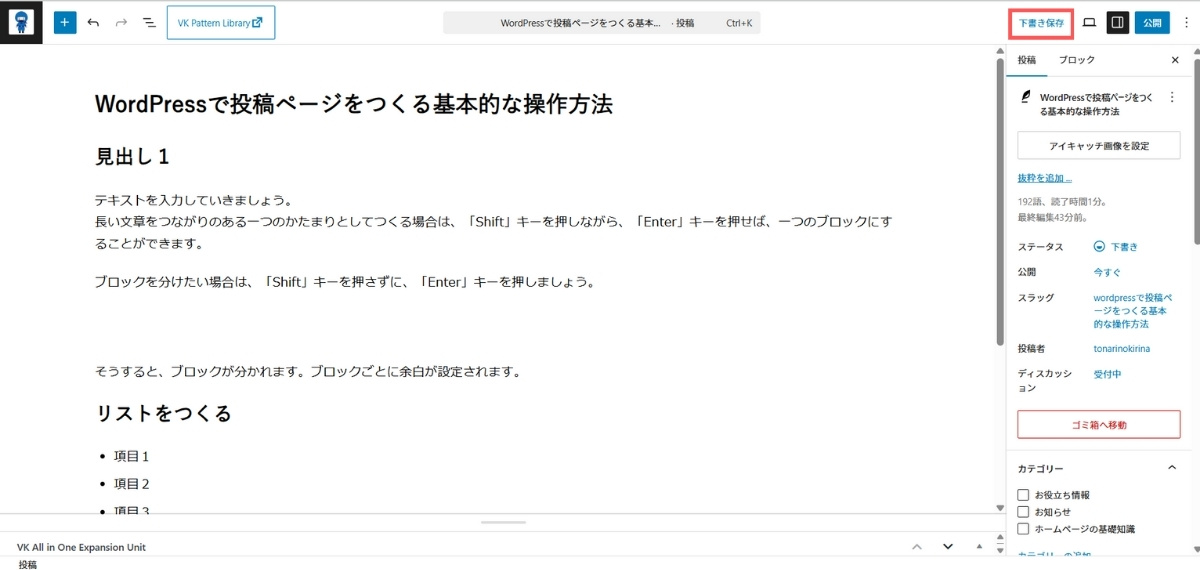Switch to the 投稿 tab
Image resolution: width=1200 pixels, height=570 pixels.
(x=1027, y=60)
